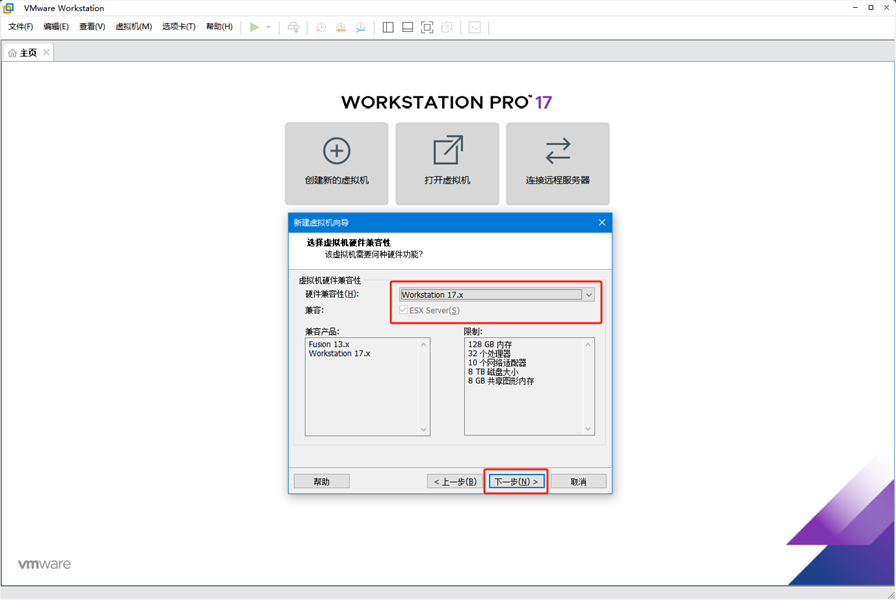
Task: Click the 128 GB 内存 limit entry
Action: pos(490,344)
